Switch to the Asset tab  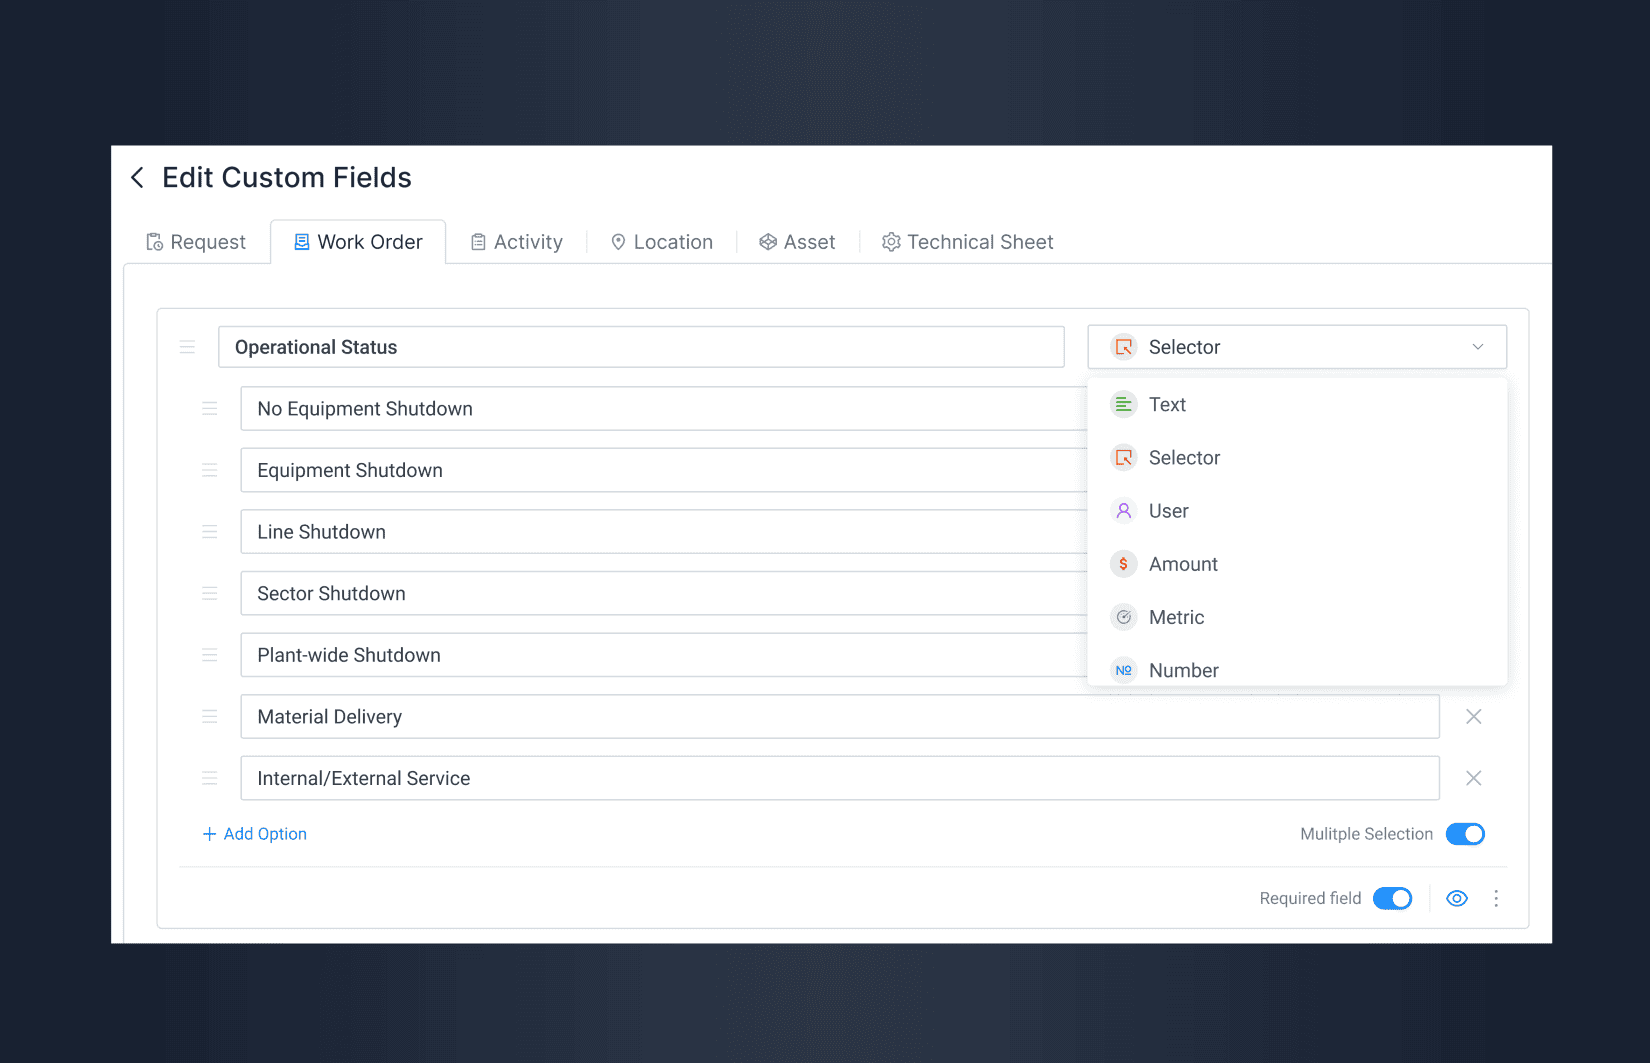[797, 242]
